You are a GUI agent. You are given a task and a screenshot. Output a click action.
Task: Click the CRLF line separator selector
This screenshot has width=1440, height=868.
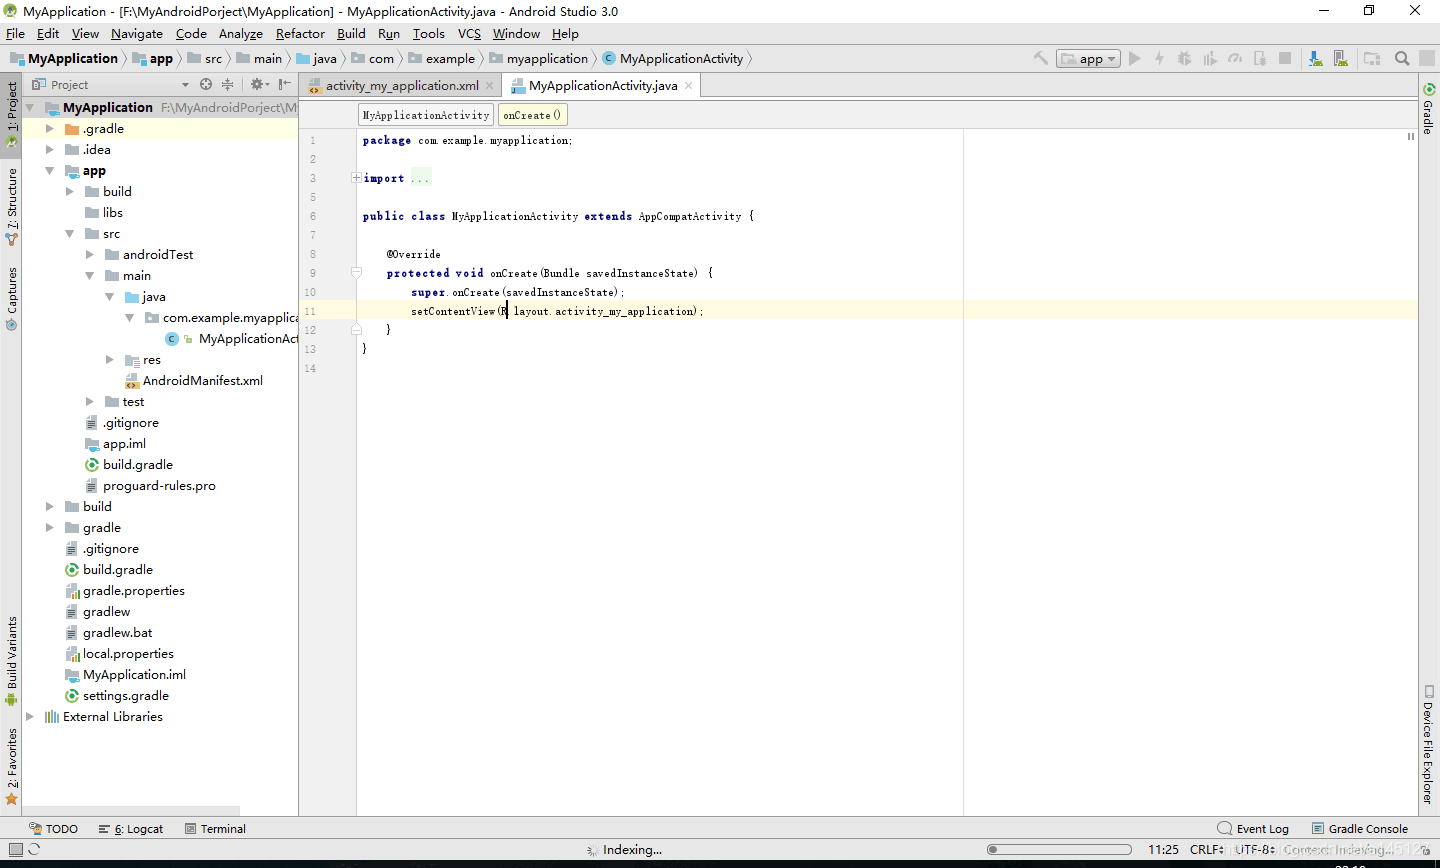[1207, 850]
